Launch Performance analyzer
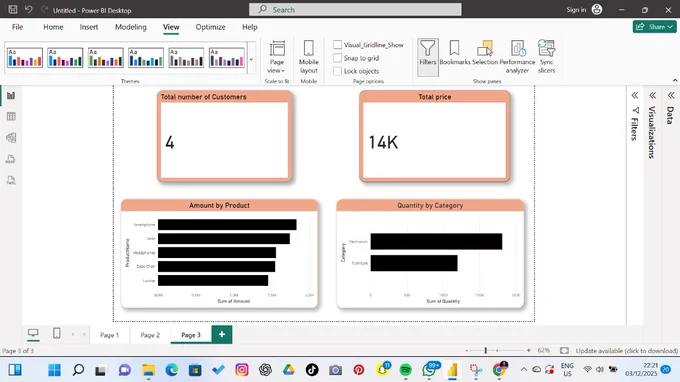 [517, 56]
